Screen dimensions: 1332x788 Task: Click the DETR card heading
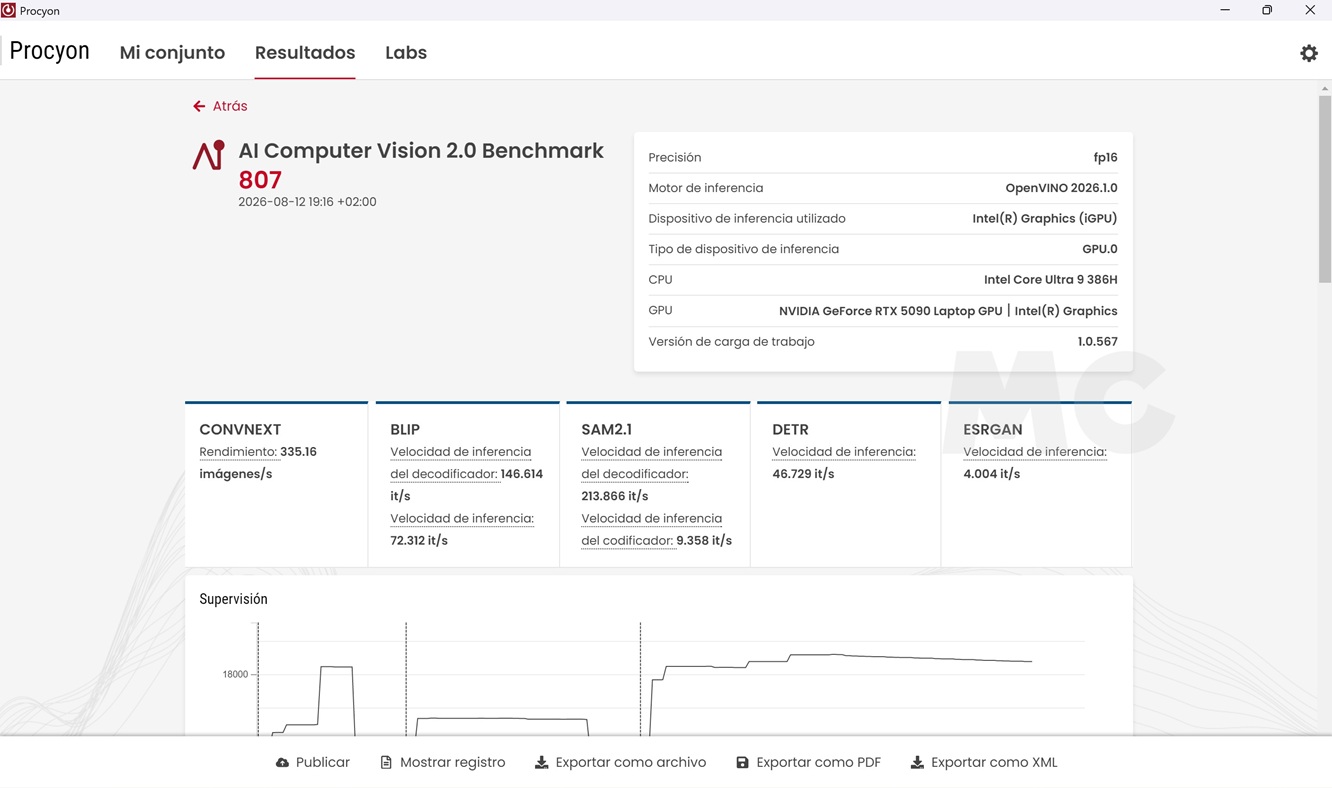pyautogui.click(x=790, y=430)
